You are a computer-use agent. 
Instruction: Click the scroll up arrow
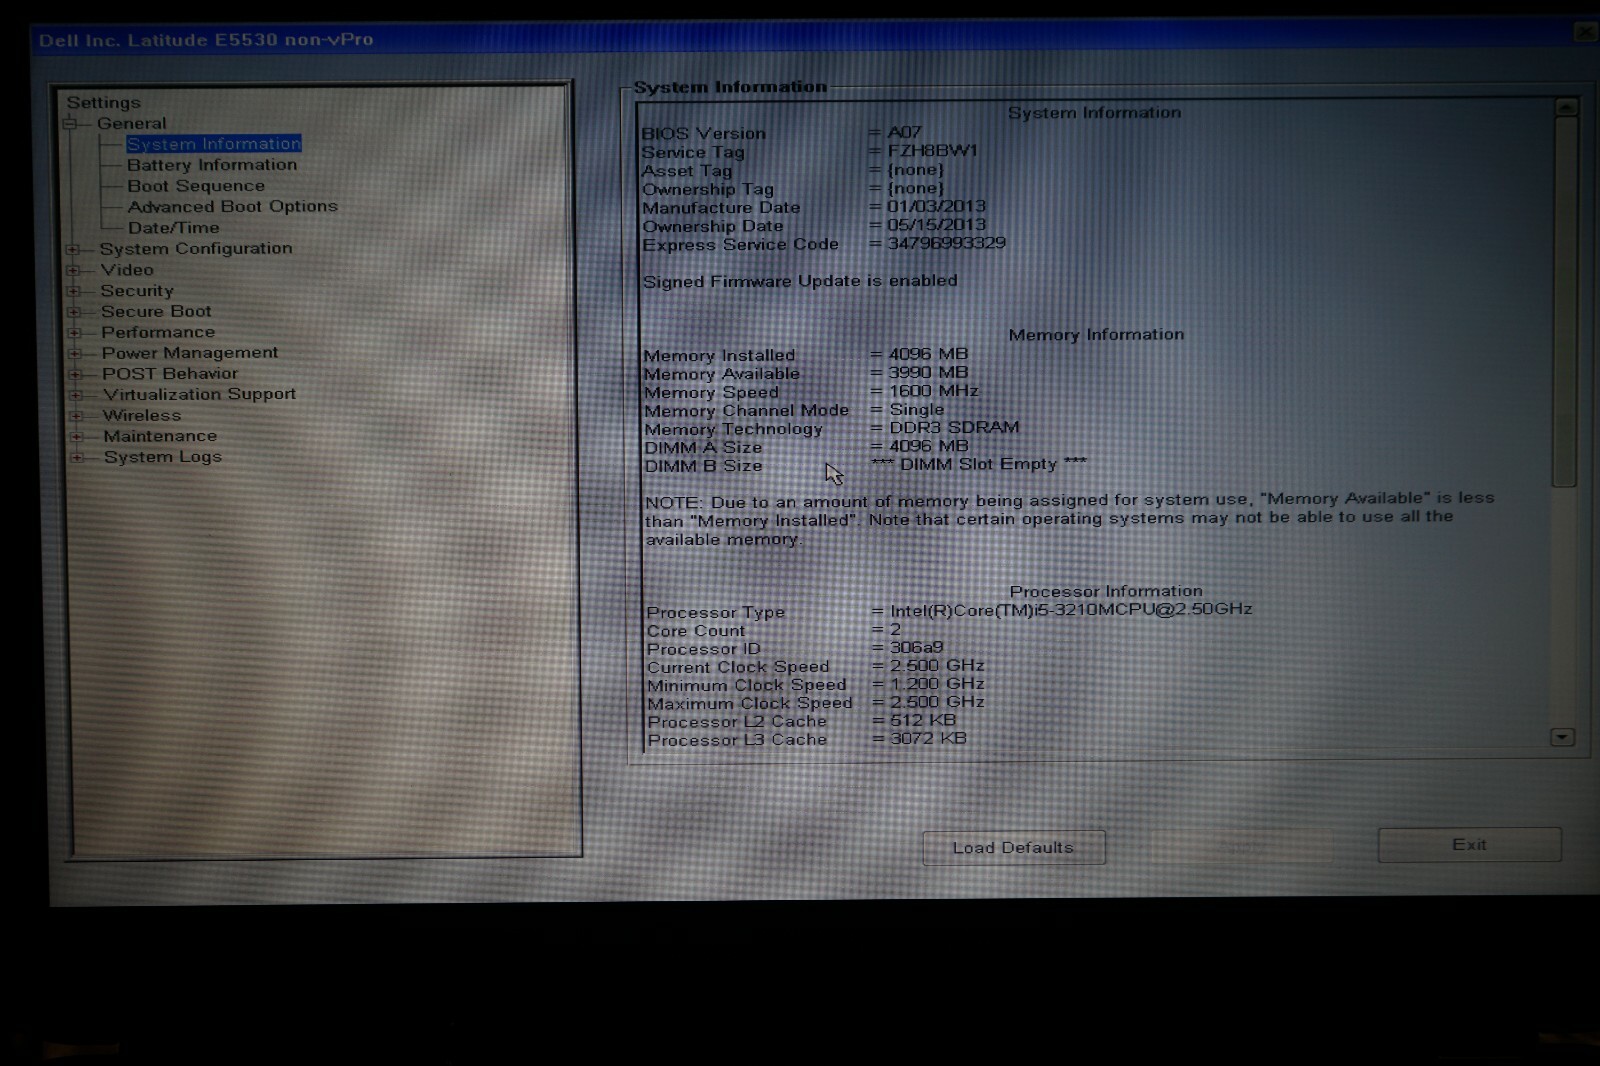point(1566,107)
